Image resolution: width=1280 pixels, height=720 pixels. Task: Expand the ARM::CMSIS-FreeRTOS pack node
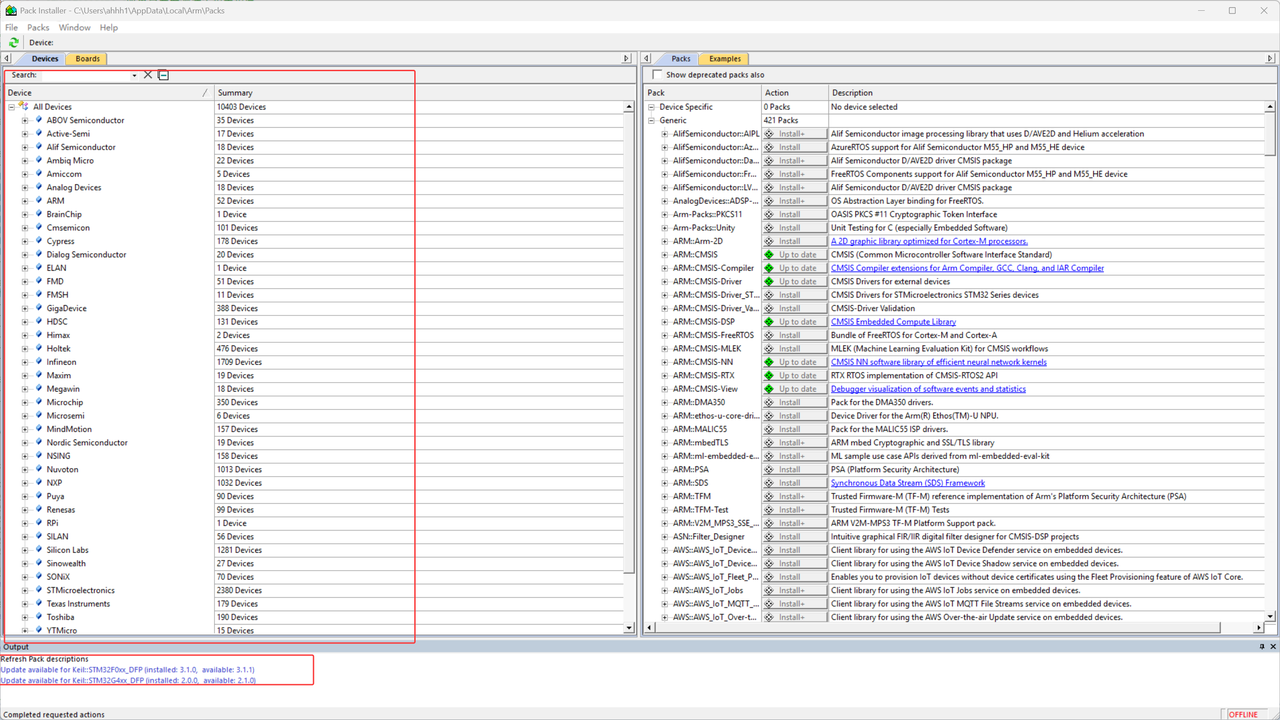click(x=665, y=335)
